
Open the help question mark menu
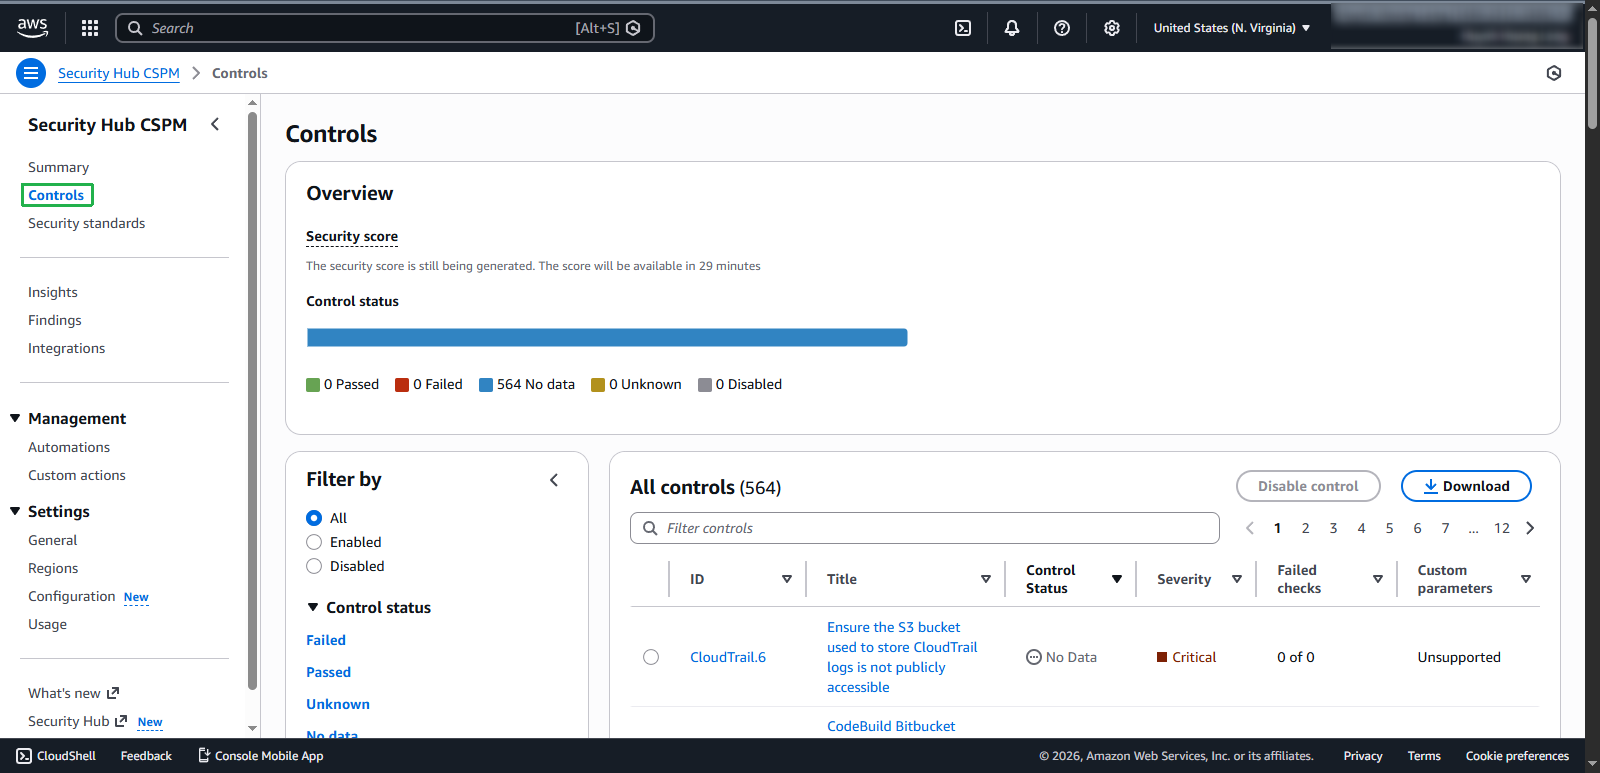(x=1062, y=28)
